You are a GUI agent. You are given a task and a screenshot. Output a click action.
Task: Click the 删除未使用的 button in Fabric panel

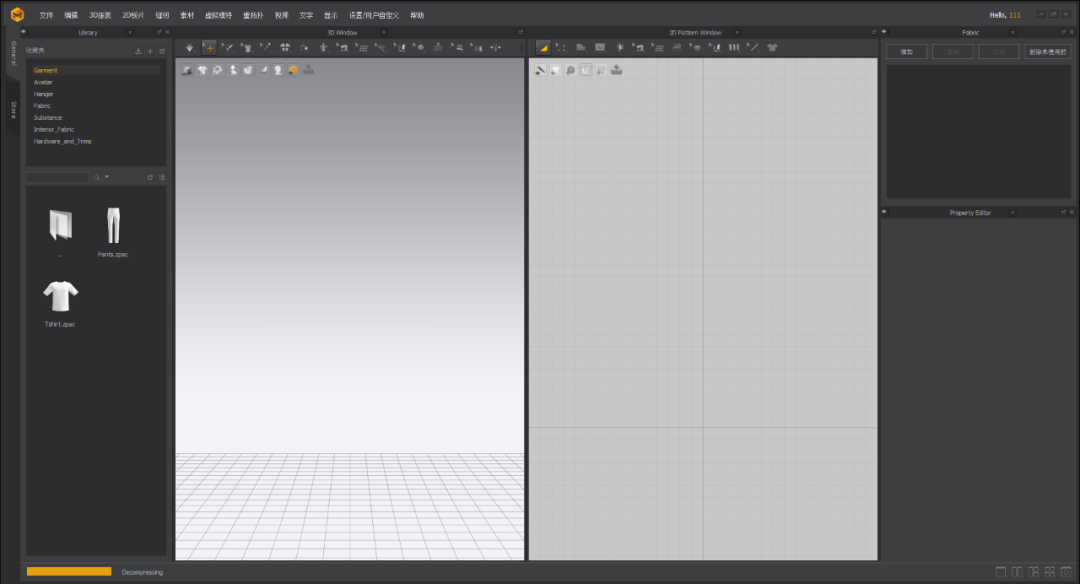point(1047,51)
